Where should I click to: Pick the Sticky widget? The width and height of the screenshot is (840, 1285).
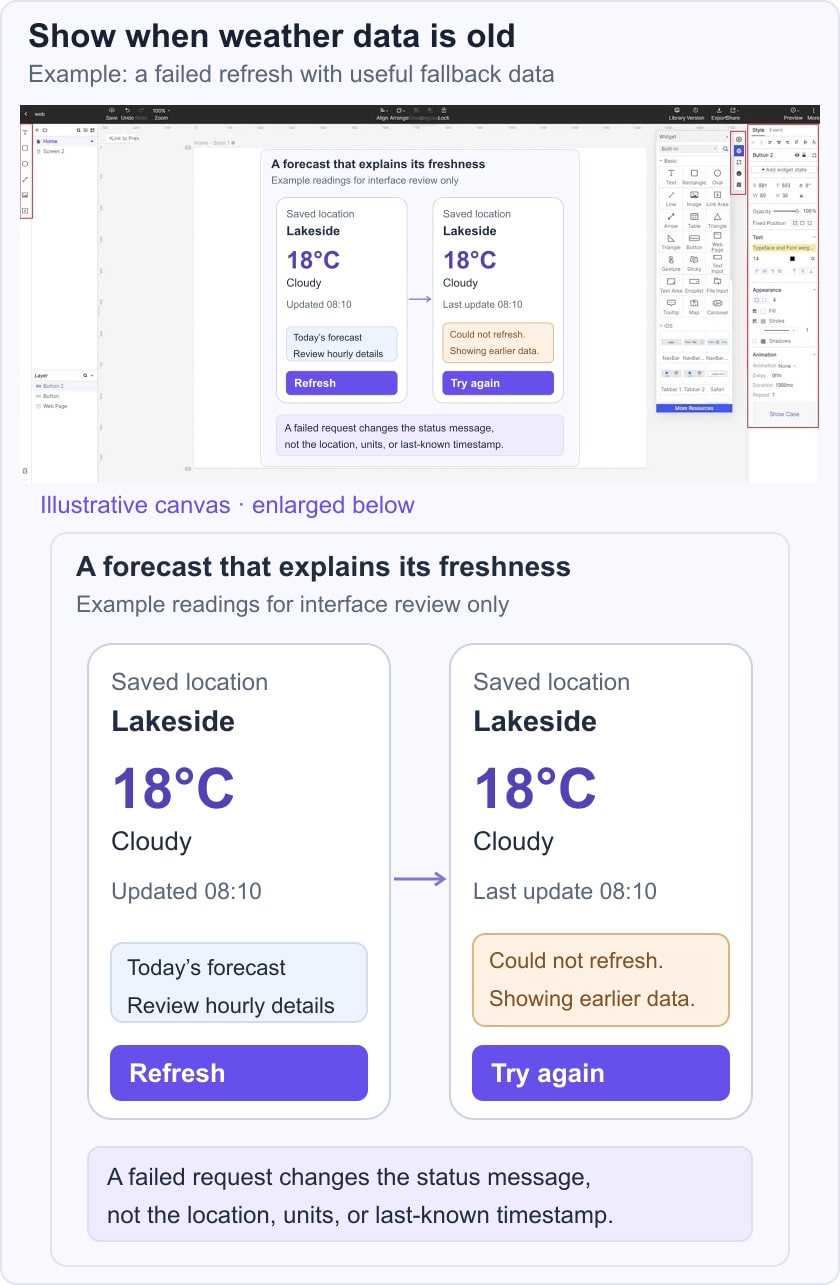tap(694, 263)
